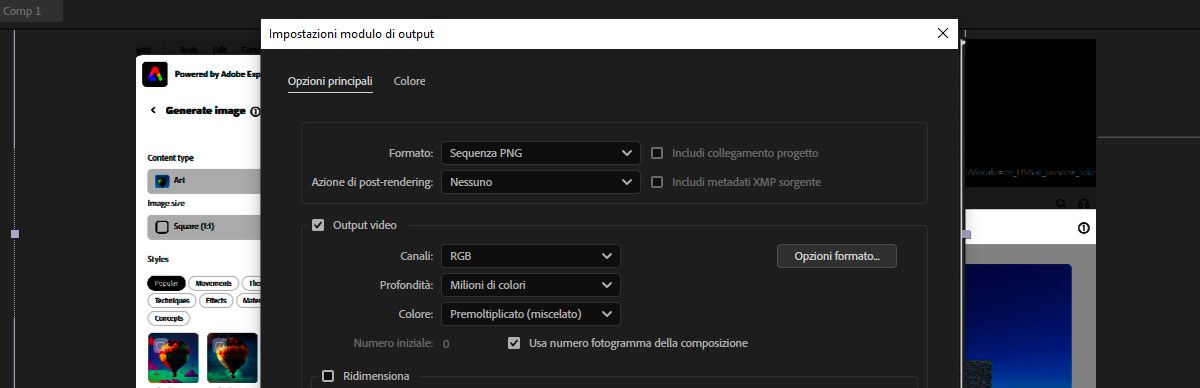
Task: Open Profondità dropdown showing Milioni di colori
Action: click(531, 285)
